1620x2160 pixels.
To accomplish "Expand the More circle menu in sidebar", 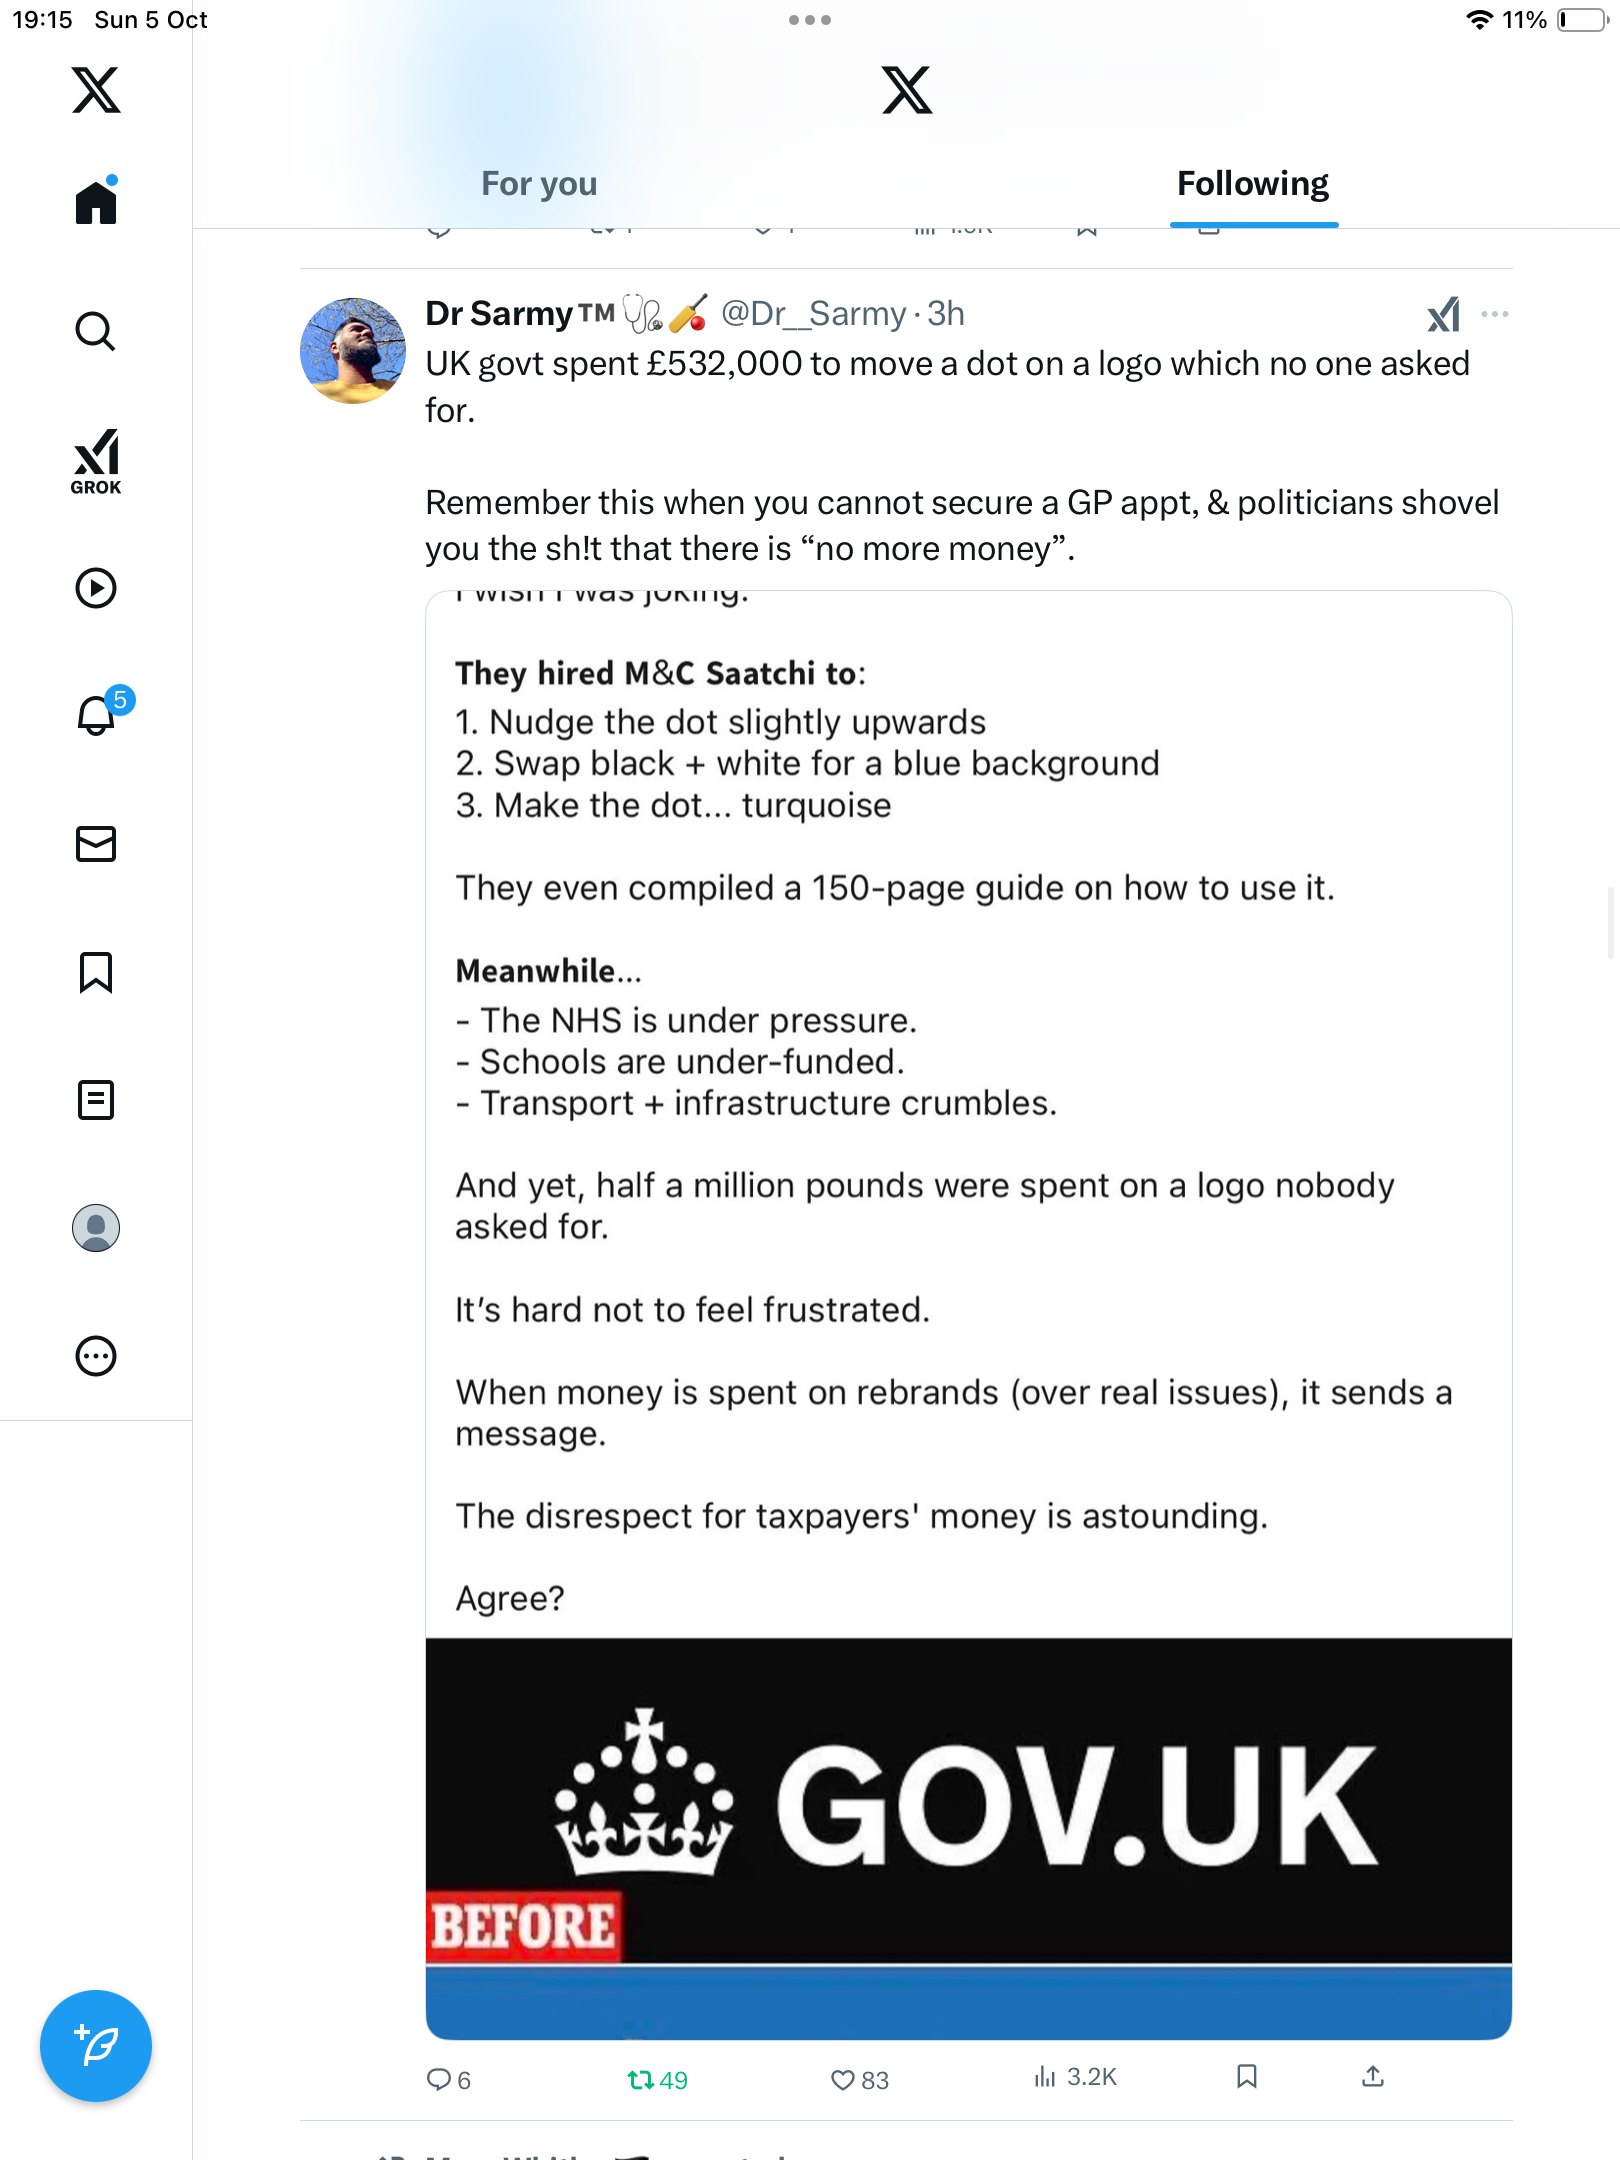I will (96, 1356).
